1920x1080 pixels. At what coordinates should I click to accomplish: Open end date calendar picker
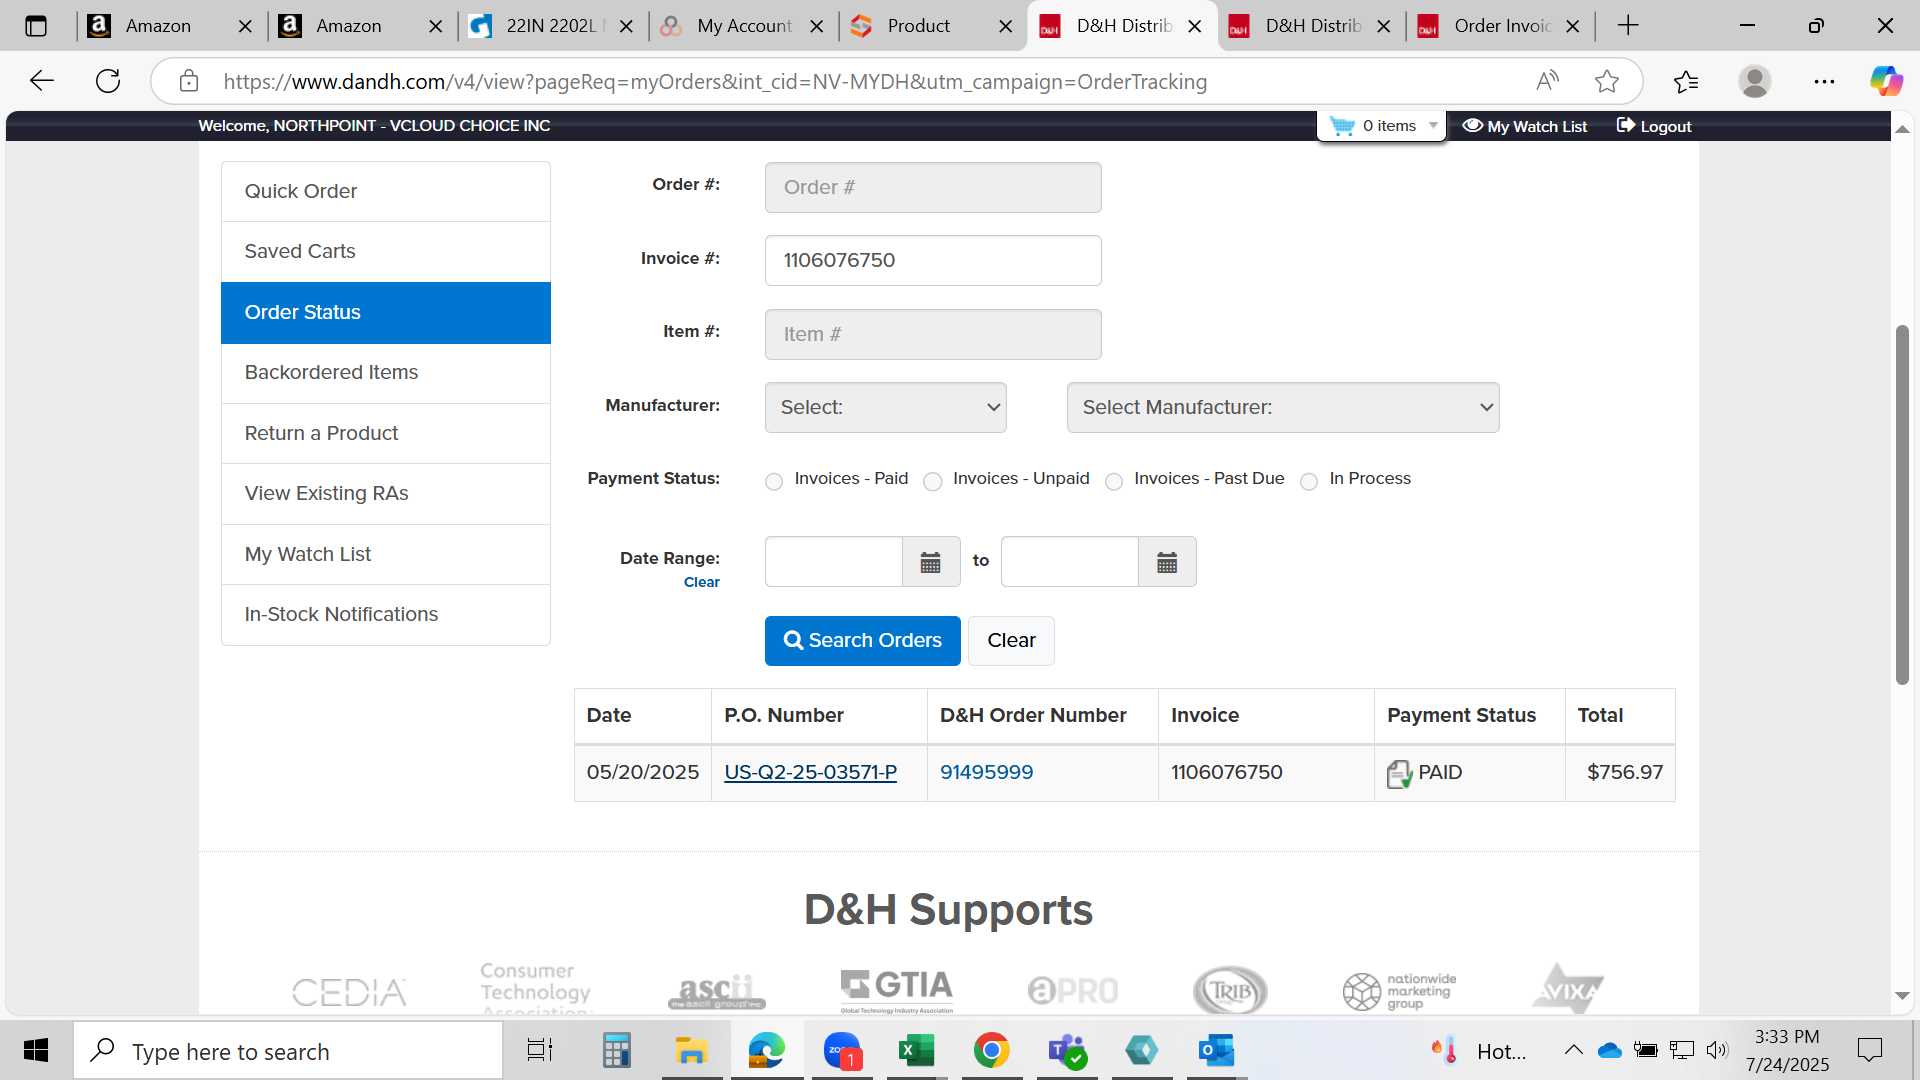1167,562
